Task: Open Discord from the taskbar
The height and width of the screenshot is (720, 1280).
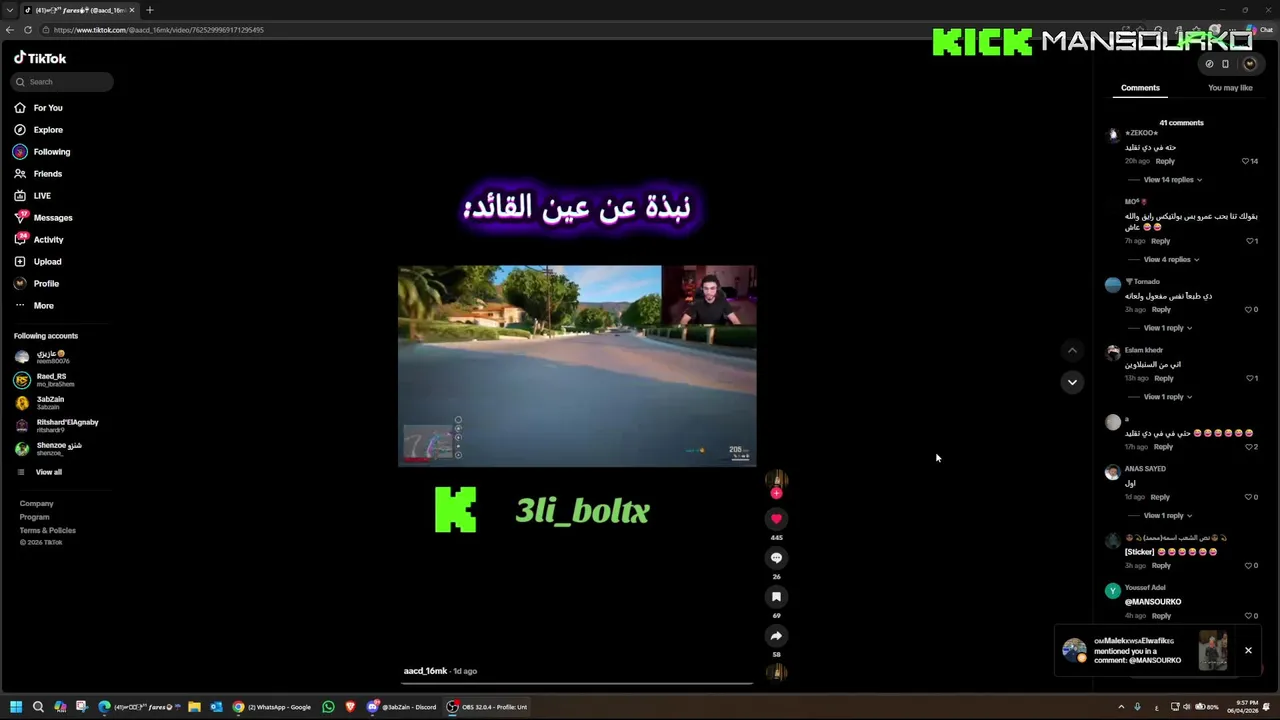Action: pos(402,707)
